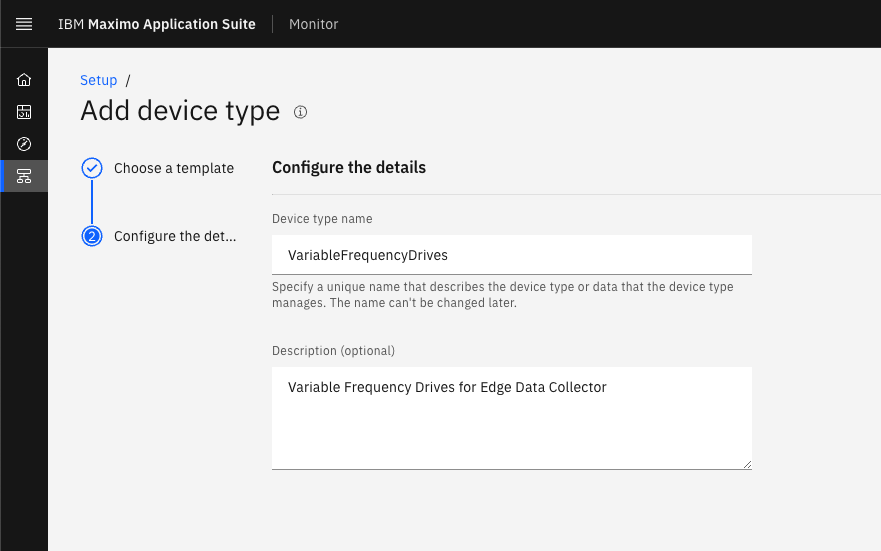Click the Device type name label
The height and width of the screenshot is (551, 881).
pyautogui.click(x=322, y=218)
